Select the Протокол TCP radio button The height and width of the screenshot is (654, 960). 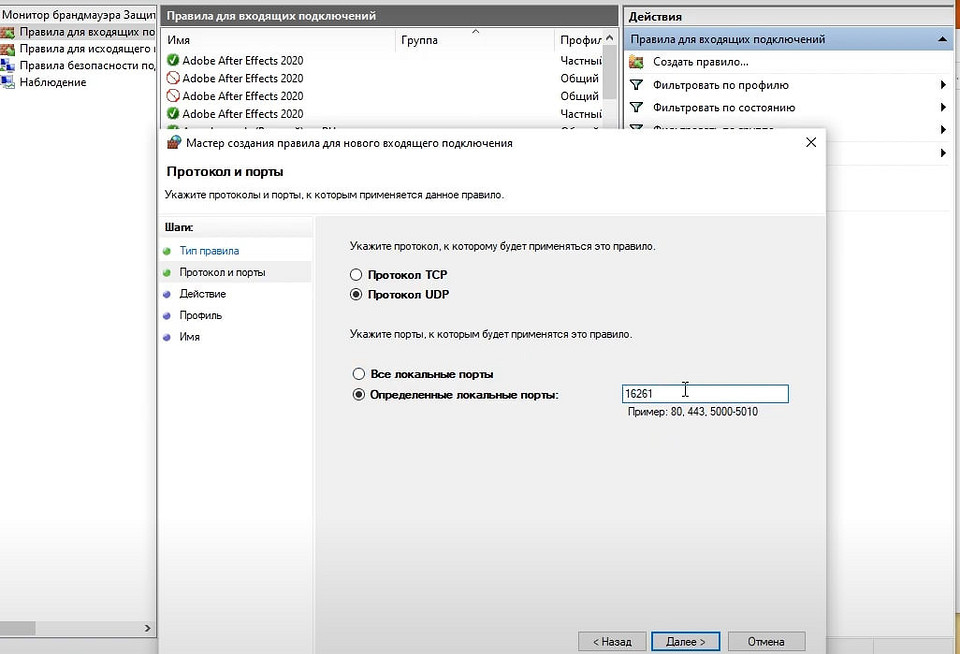[x=356, y=274]
